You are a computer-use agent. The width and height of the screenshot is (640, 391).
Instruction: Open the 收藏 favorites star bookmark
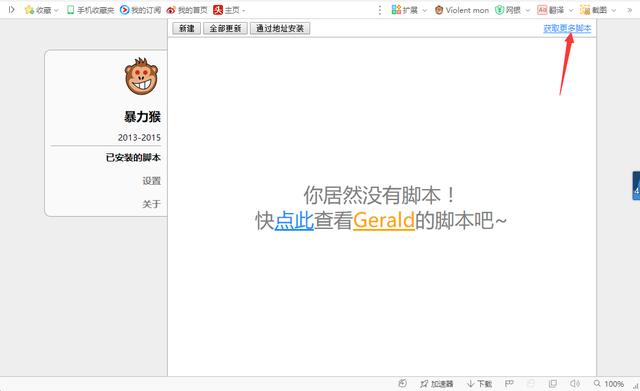click(38, 10)
